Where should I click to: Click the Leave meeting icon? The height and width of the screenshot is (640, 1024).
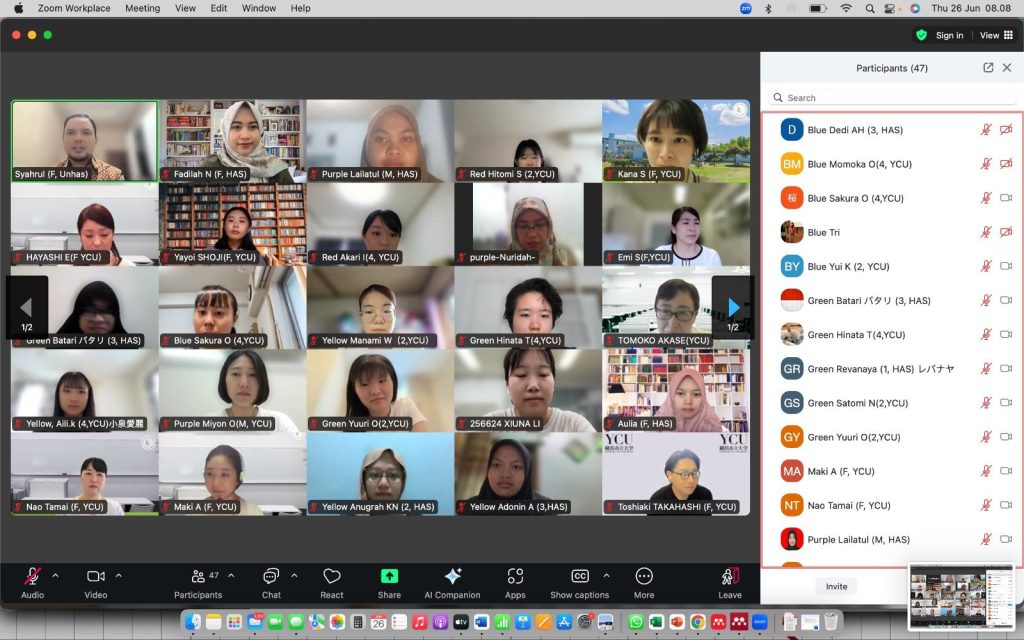tap(730, 577)
